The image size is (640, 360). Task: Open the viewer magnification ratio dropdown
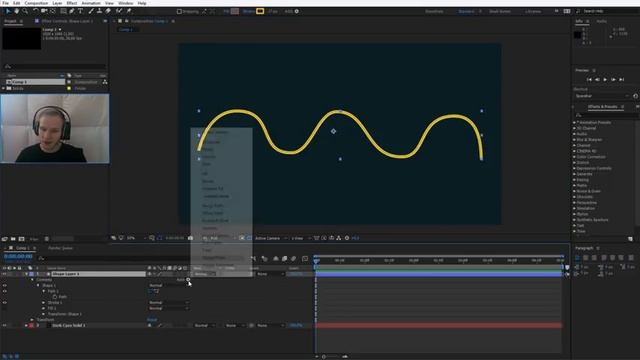click(136, 238)
